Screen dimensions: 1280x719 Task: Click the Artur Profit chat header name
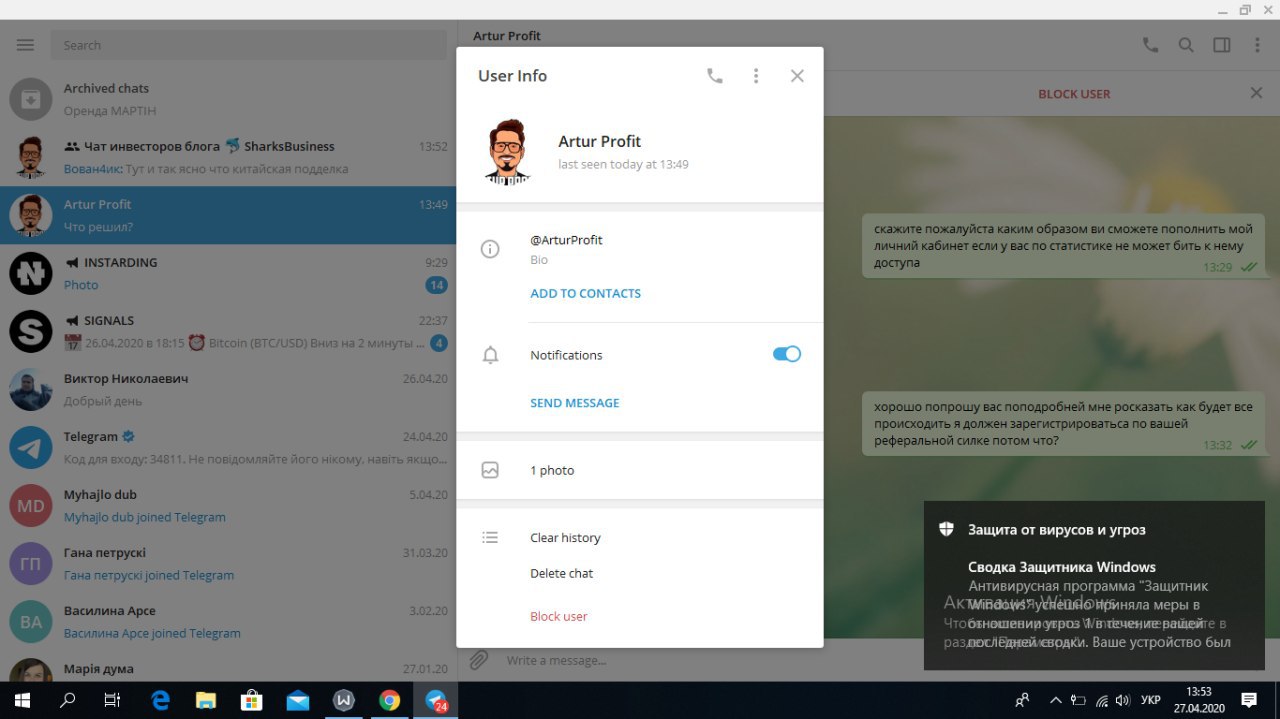coord(507,36)
